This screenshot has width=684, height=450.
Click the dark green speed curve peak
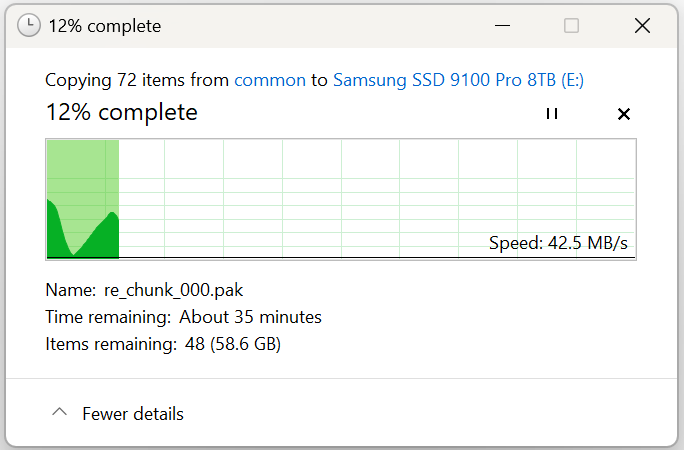pyautogui.click(x=113, y=215)
